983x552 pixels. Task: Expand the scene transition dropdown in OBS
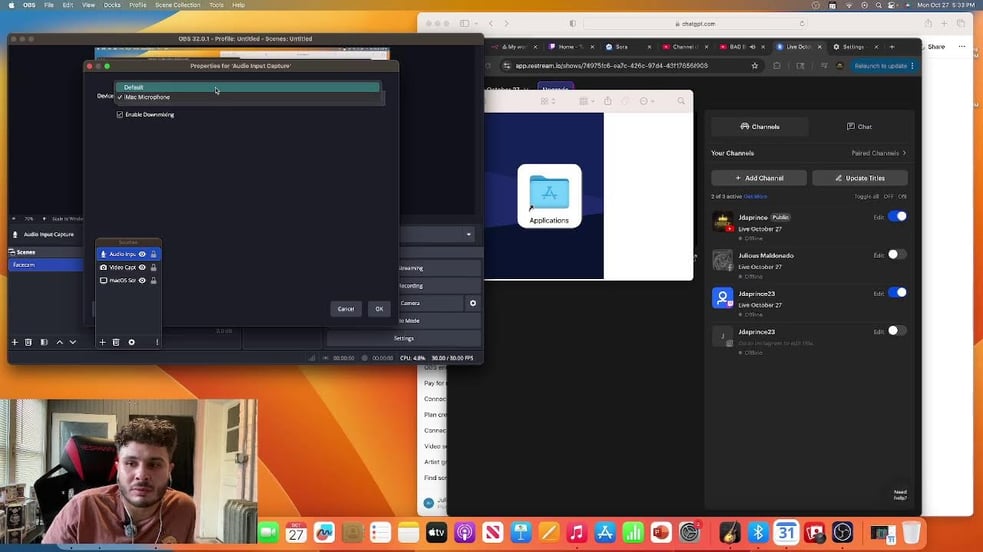point(469,234)
